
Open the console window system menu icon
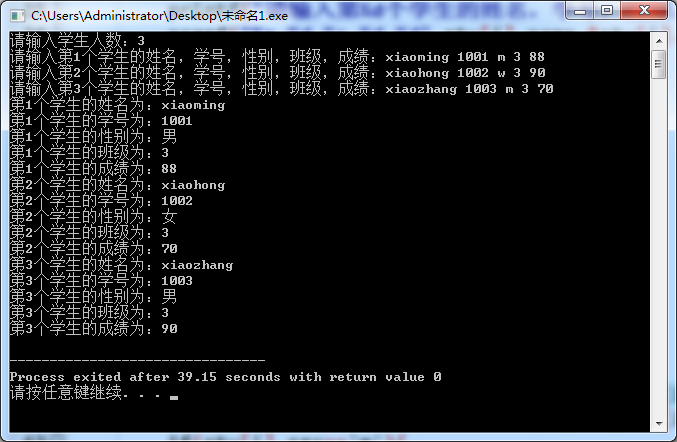click(17, 16)
